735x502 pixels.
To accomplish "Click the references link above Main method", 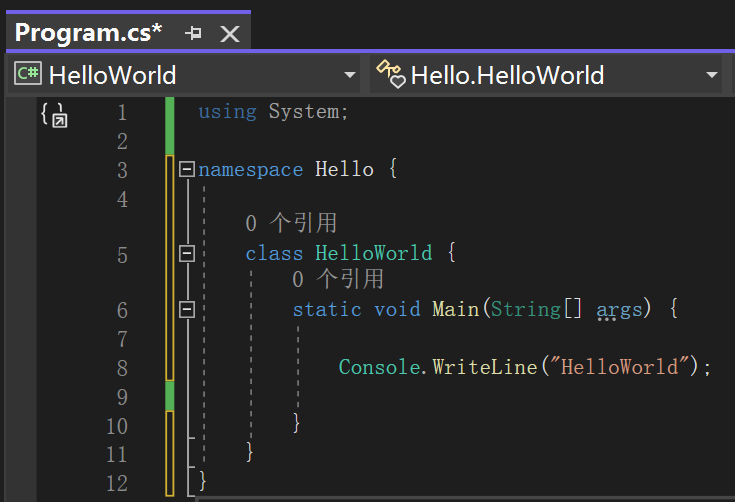I will (337, 279).
